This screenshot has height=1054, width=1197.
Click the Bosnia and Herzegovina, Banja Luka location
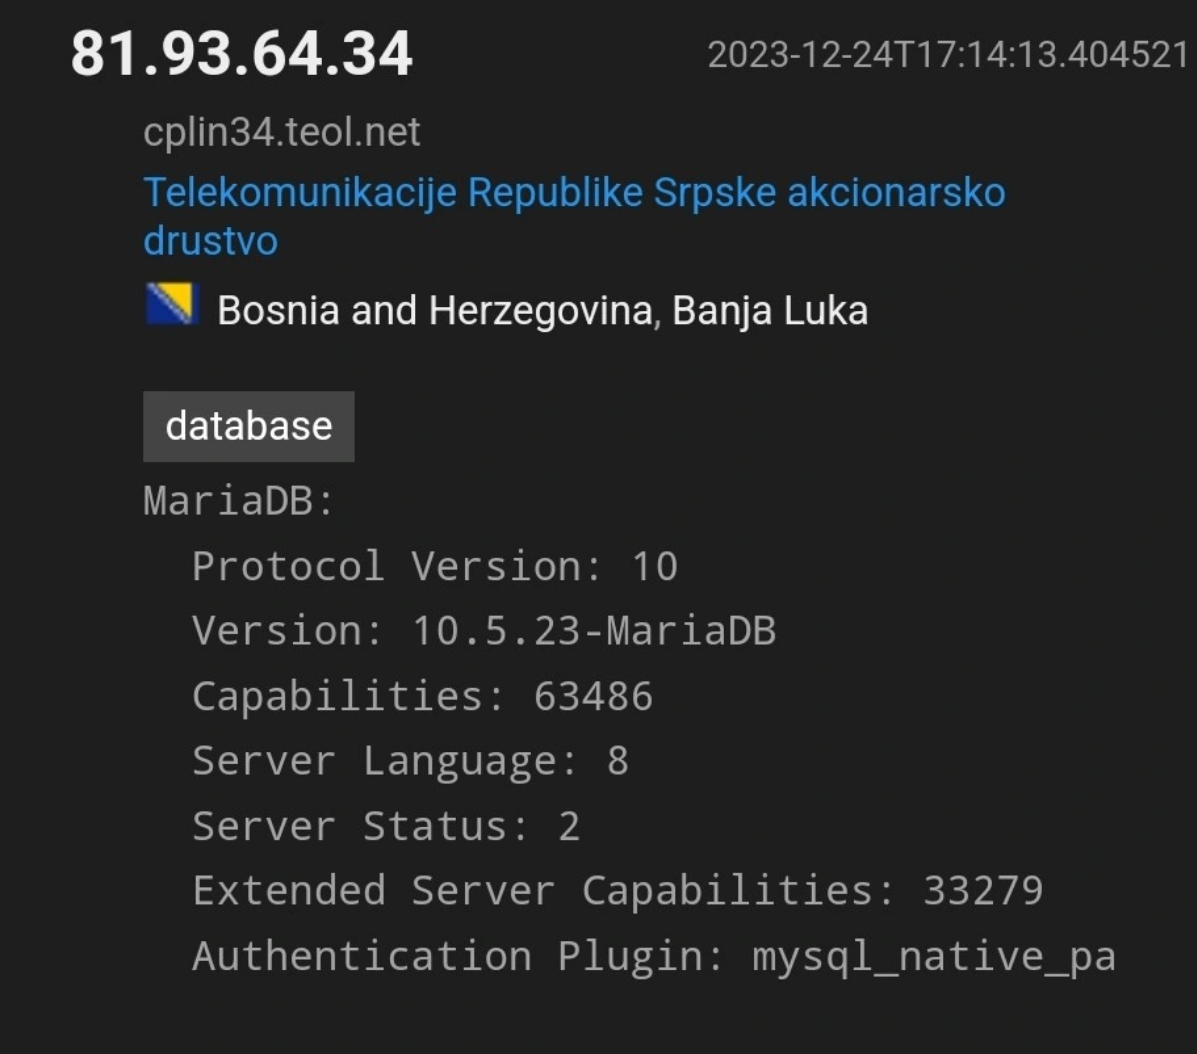click(x=542, y=311)
